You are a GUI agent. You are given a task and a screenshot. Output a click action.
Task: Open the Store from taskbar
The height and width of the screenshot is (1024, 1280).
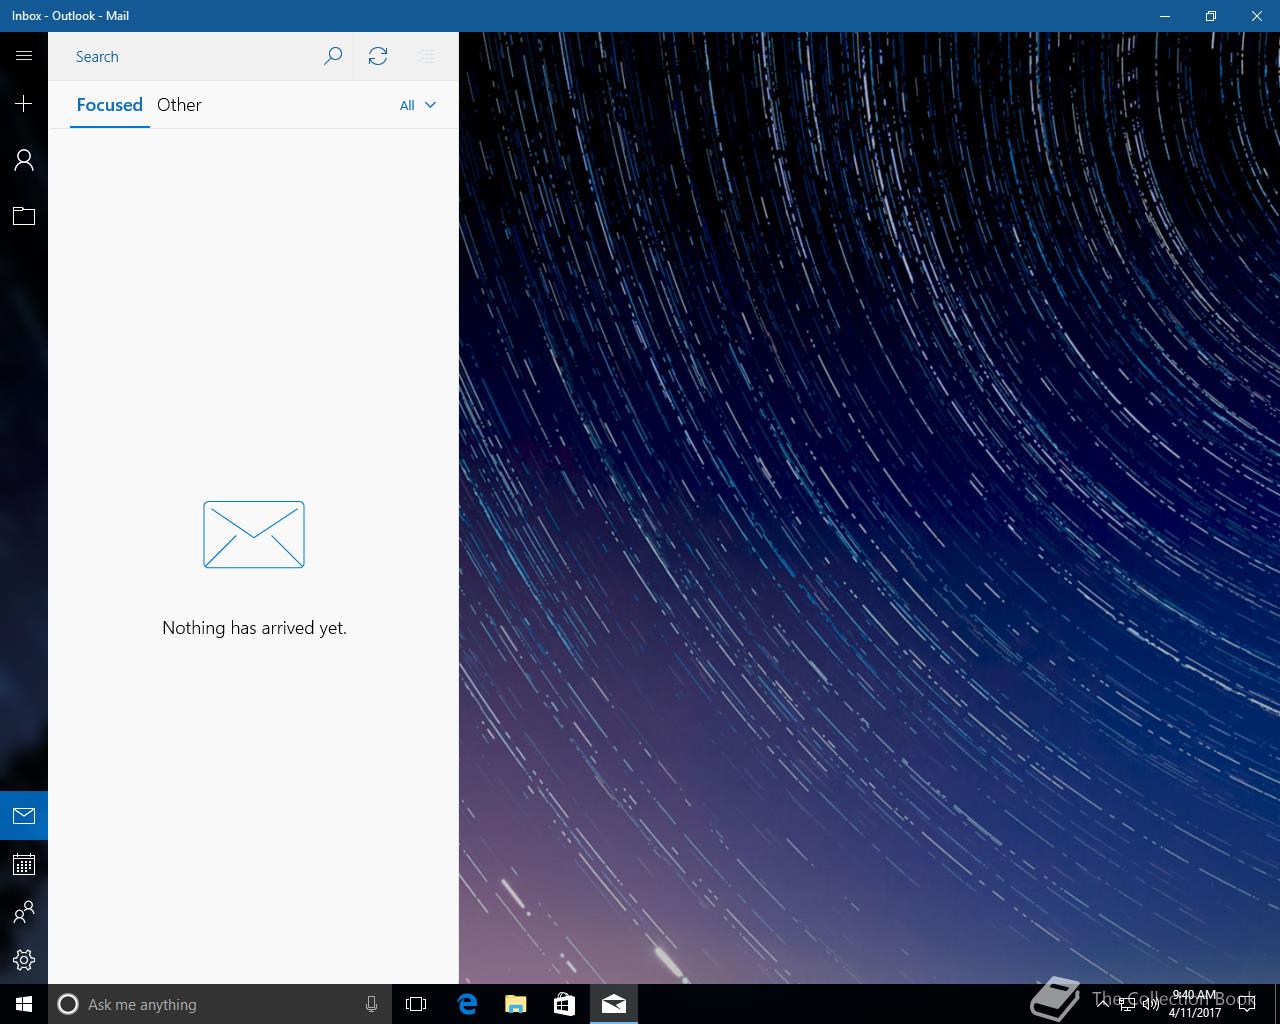[x=564, y=1004]
